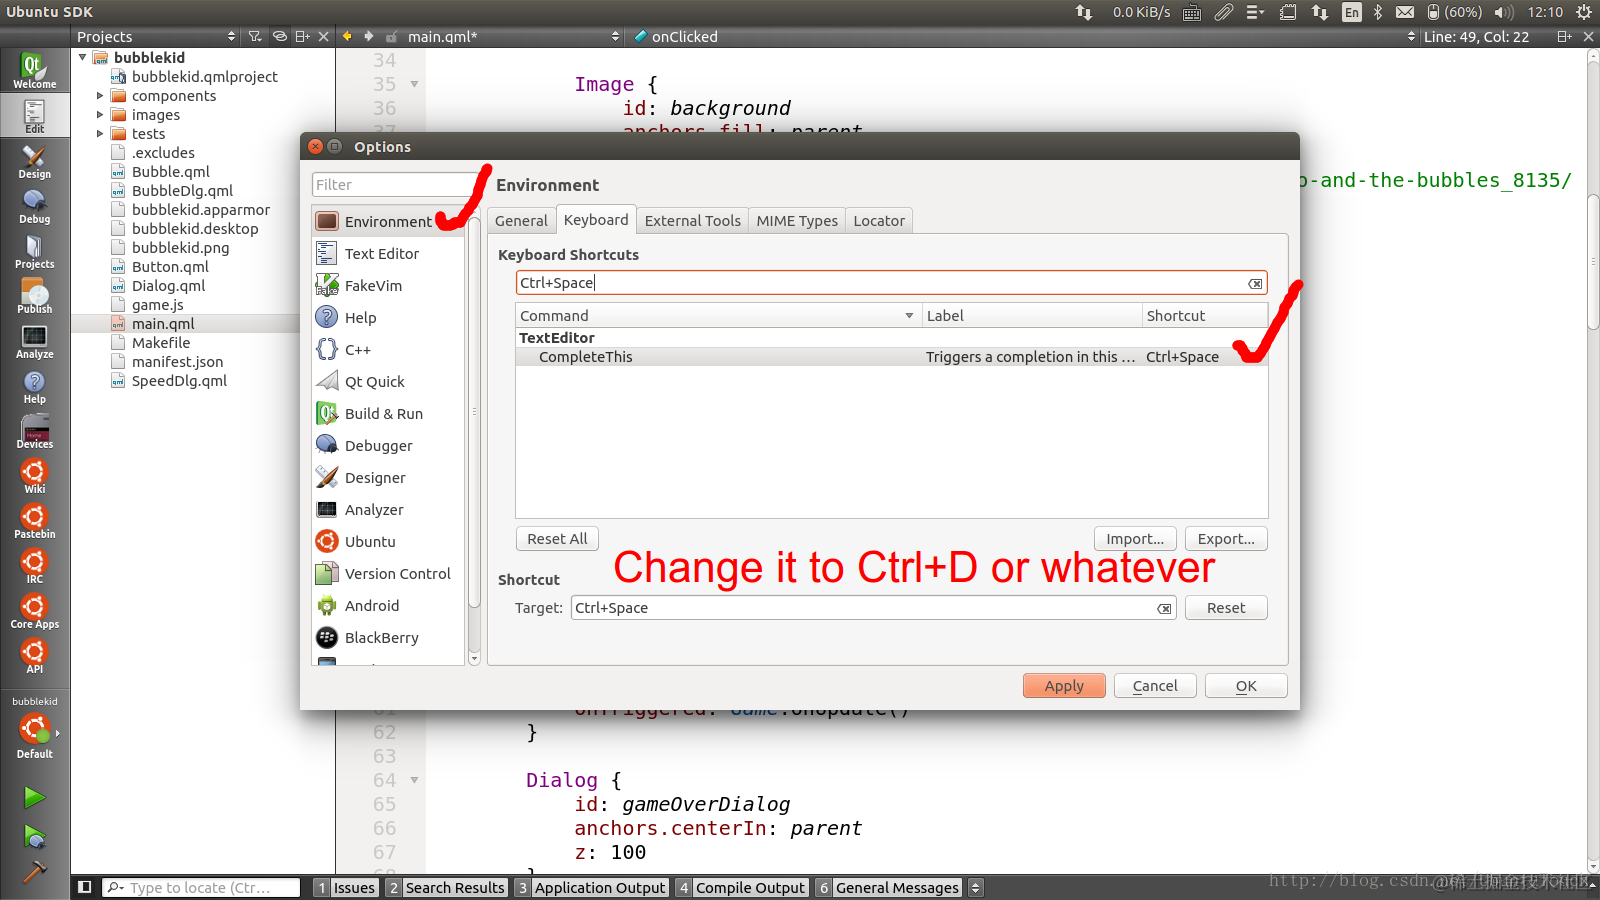This screenshot has width=1600, height=900.
Task: Open the output panes selector arrows
Action: click(976, 887)
